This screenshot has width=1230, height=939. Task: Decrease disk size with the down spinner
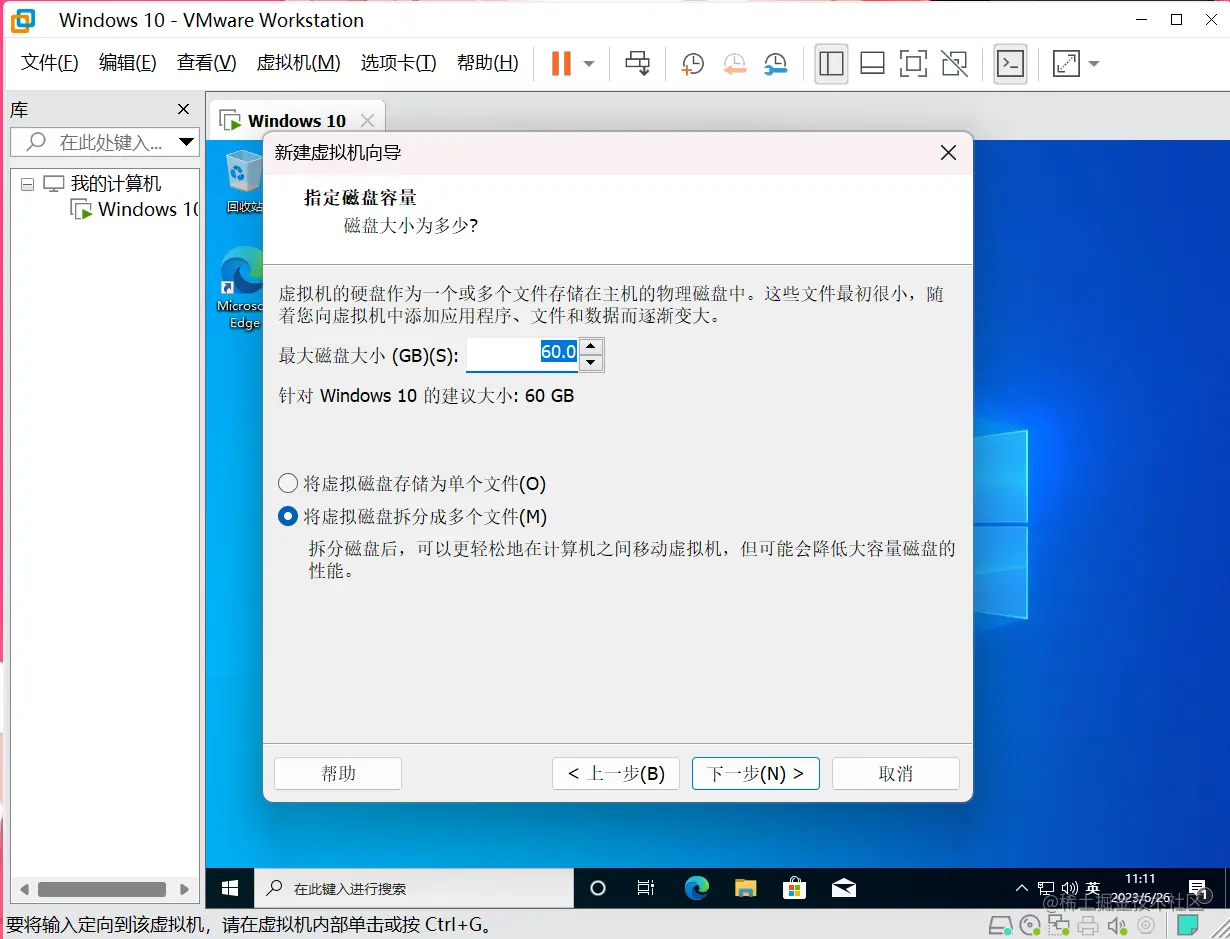tap(591, 362)
